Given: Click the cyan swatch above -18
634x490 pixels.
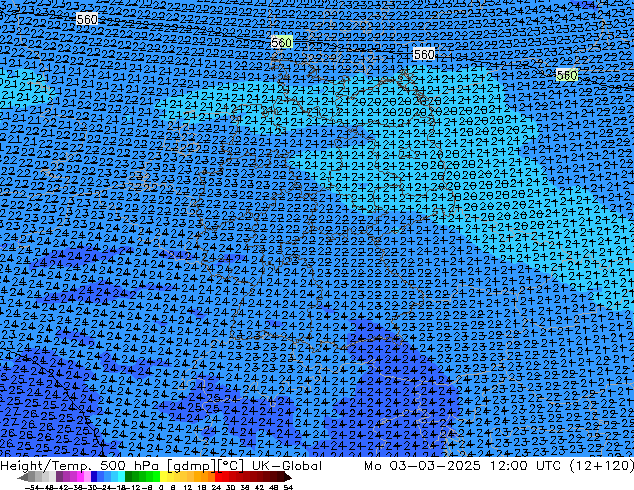Looking at the screenshot, I should point(122,477).
